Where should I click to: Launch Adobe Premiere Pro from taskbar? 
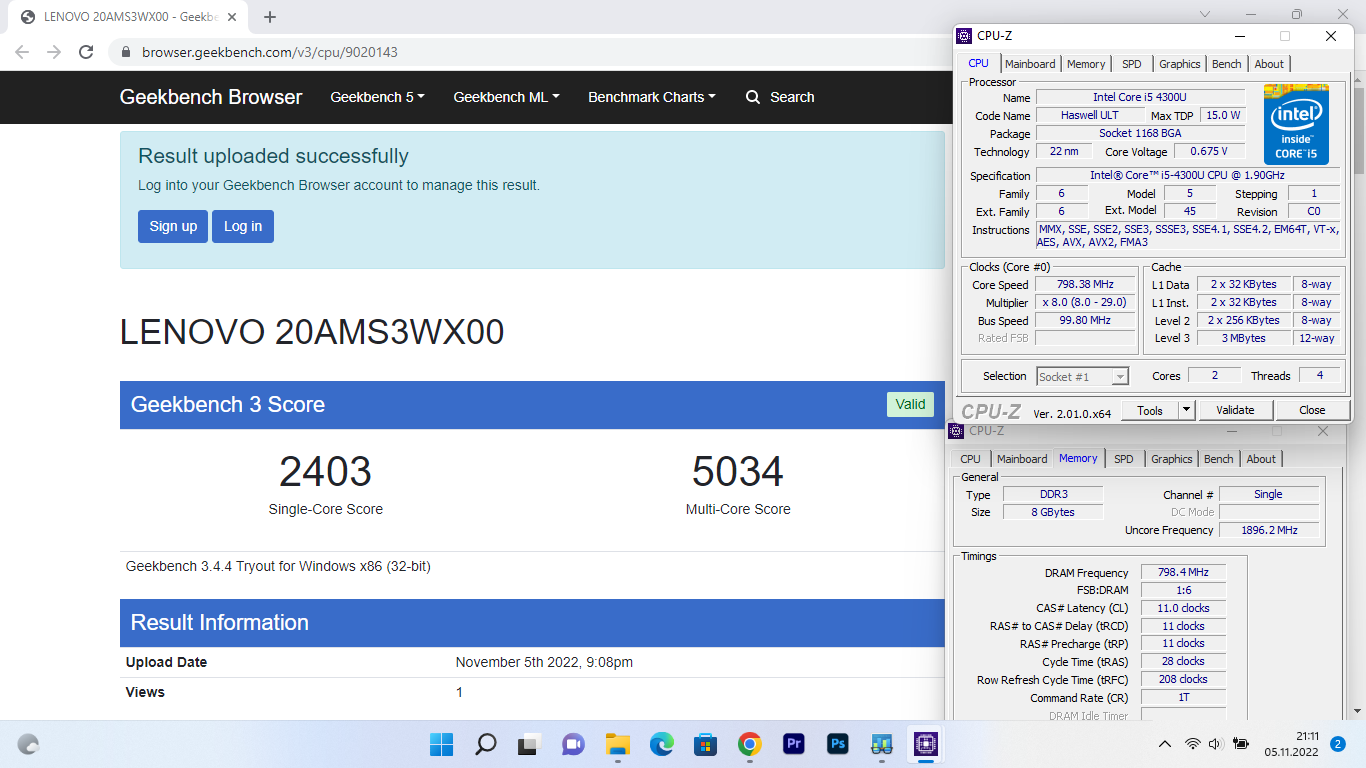tap(794, 744)
